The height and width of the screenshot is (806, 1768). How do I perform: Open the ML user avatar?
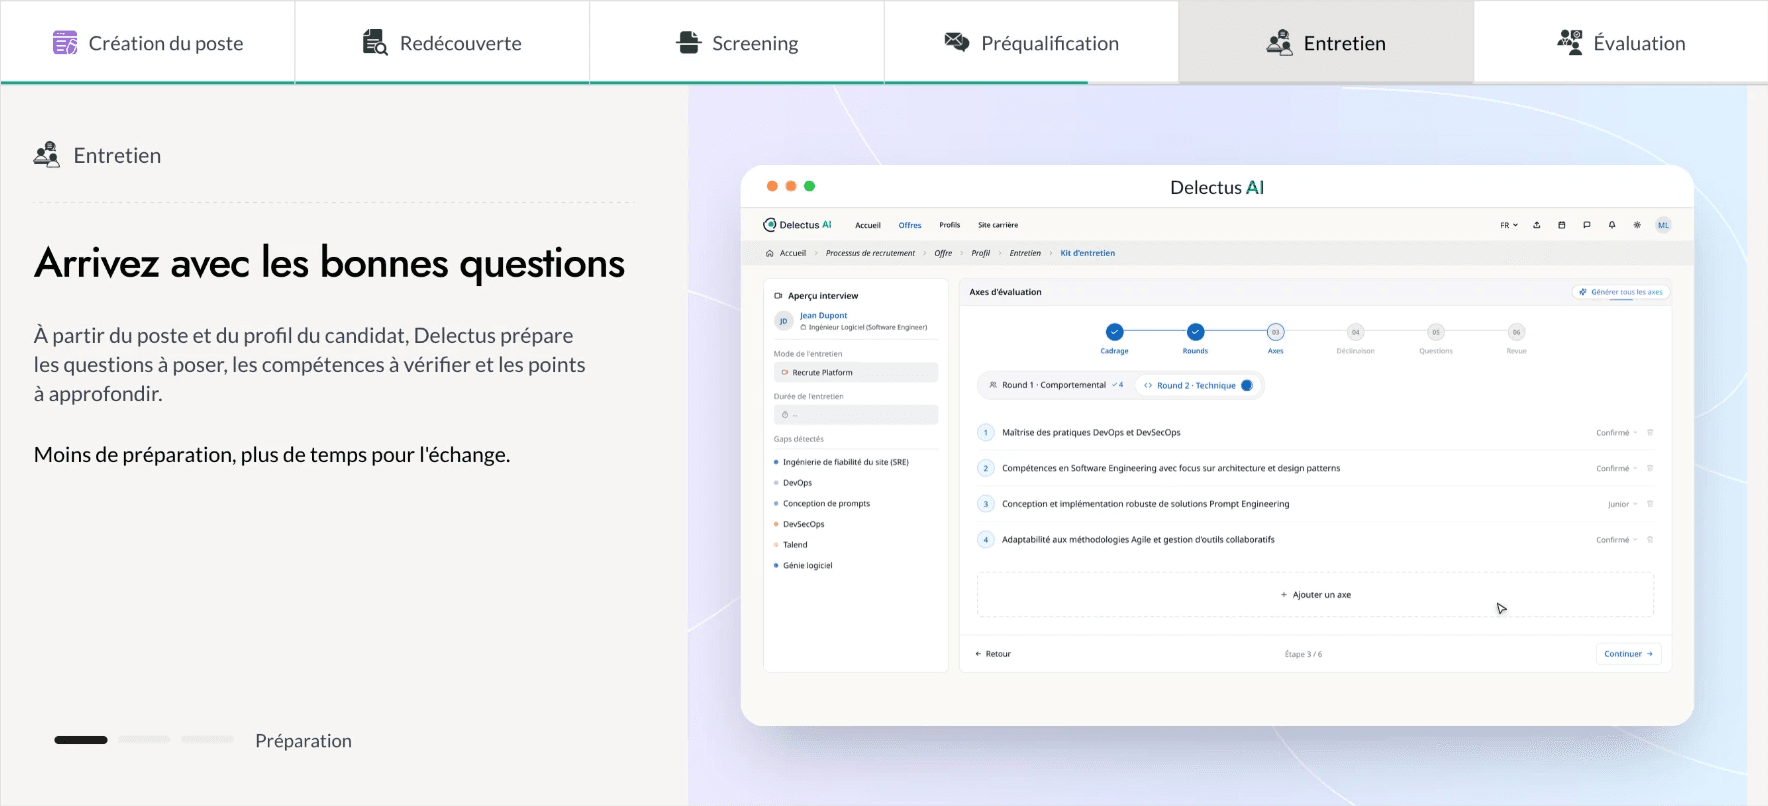coord(1663,225)
